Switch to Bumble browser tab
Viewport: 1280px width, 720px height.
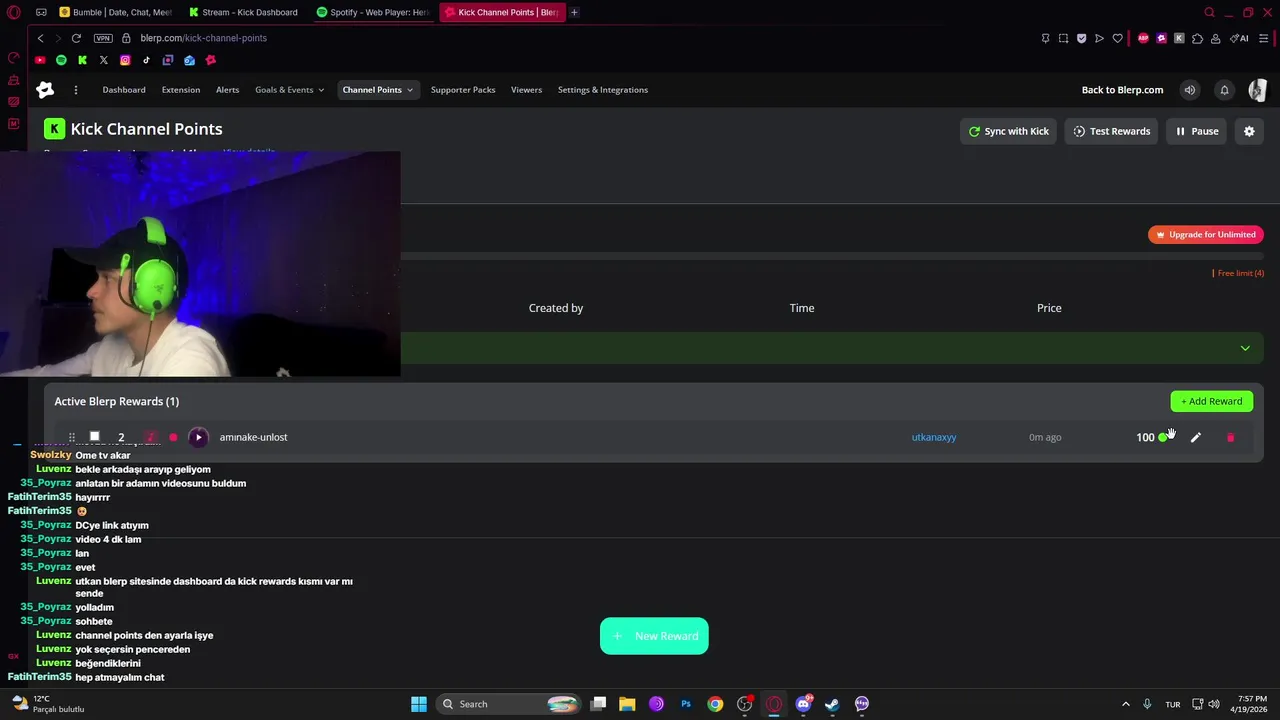click(116, 12)
